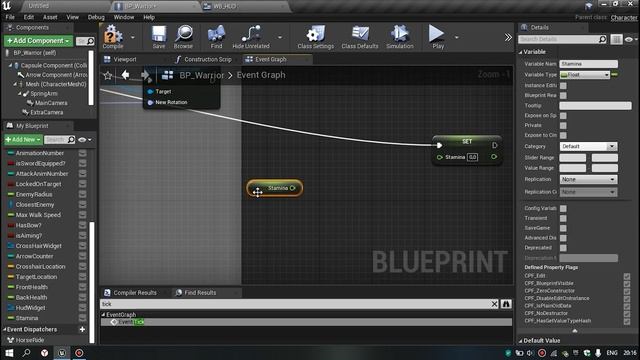640x360 pixels.
Task: Enable Expose on Spawn checkbox
Action: [x=563, y=116]
